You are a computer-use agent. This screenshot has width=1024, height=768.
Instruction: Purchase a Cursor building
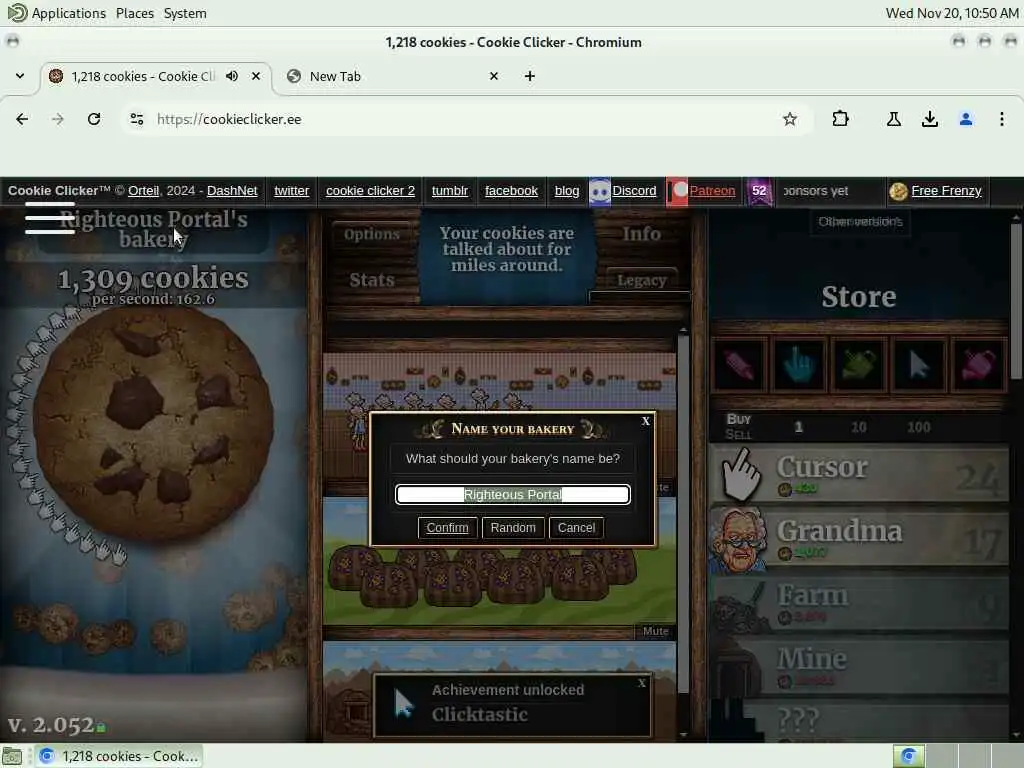point(859,473)
